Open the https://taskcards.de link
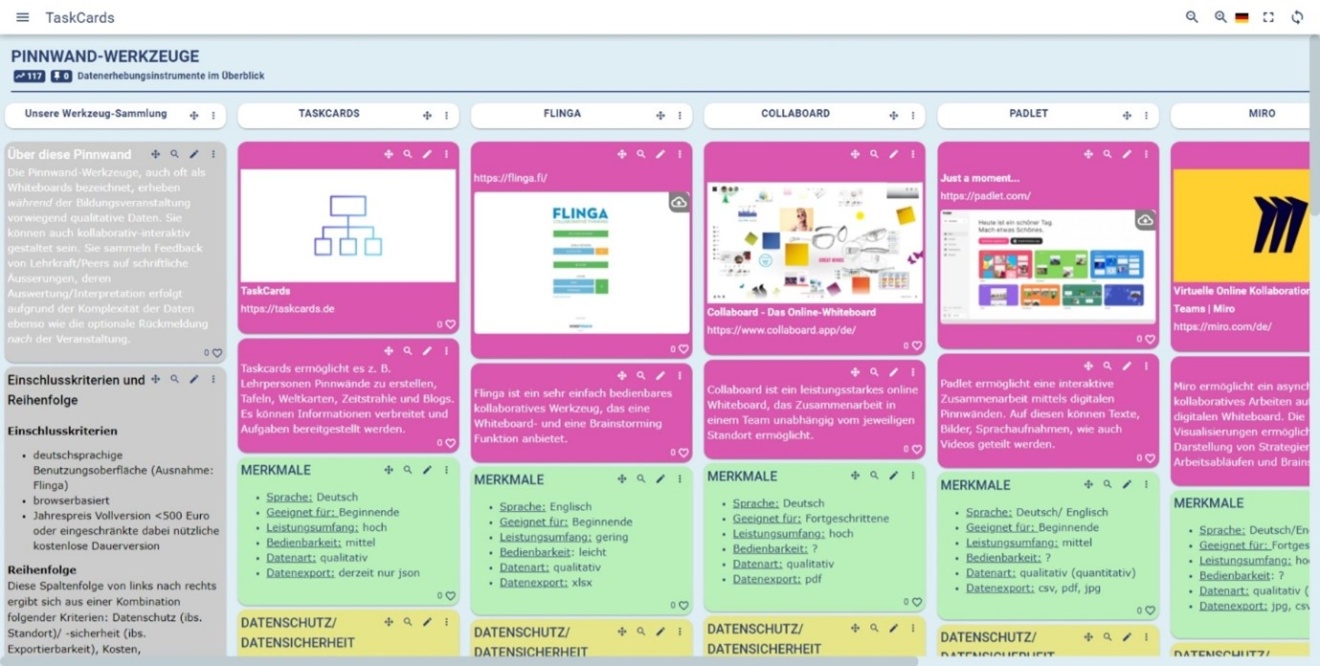This screenshot has height=666, width=1320. [x=287, y=309]
